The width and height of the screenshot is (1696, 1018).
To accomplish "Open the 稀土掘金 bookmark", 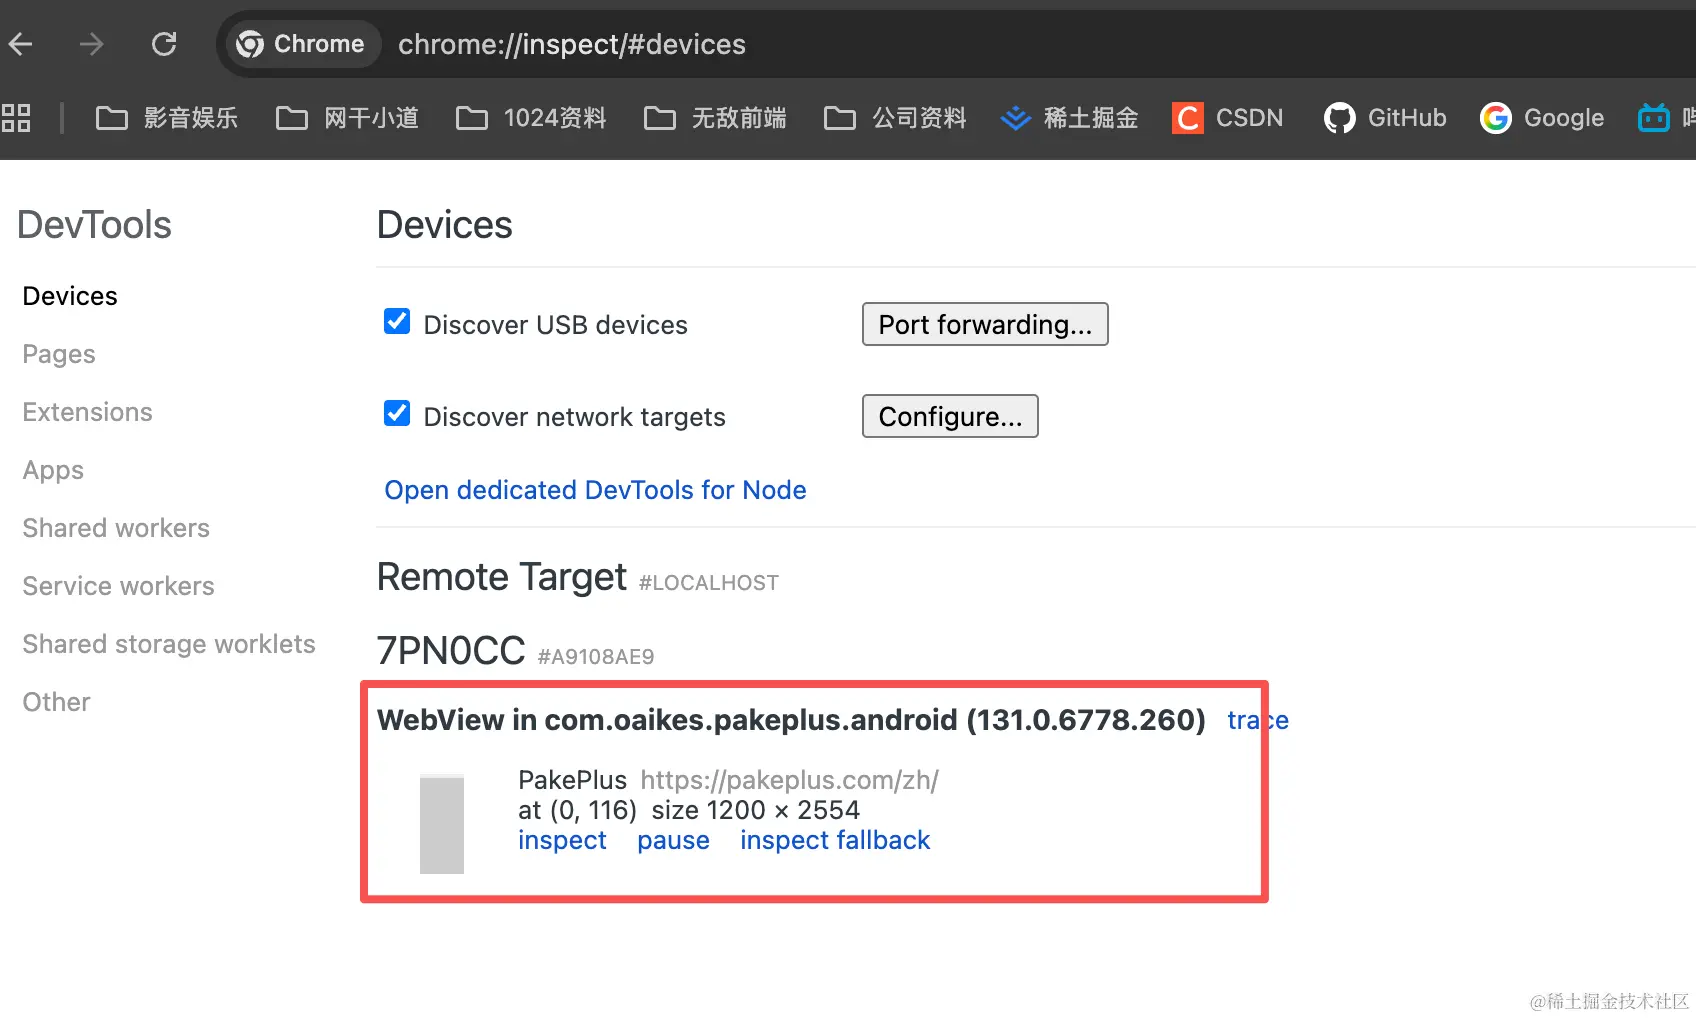I will 1069,118.
